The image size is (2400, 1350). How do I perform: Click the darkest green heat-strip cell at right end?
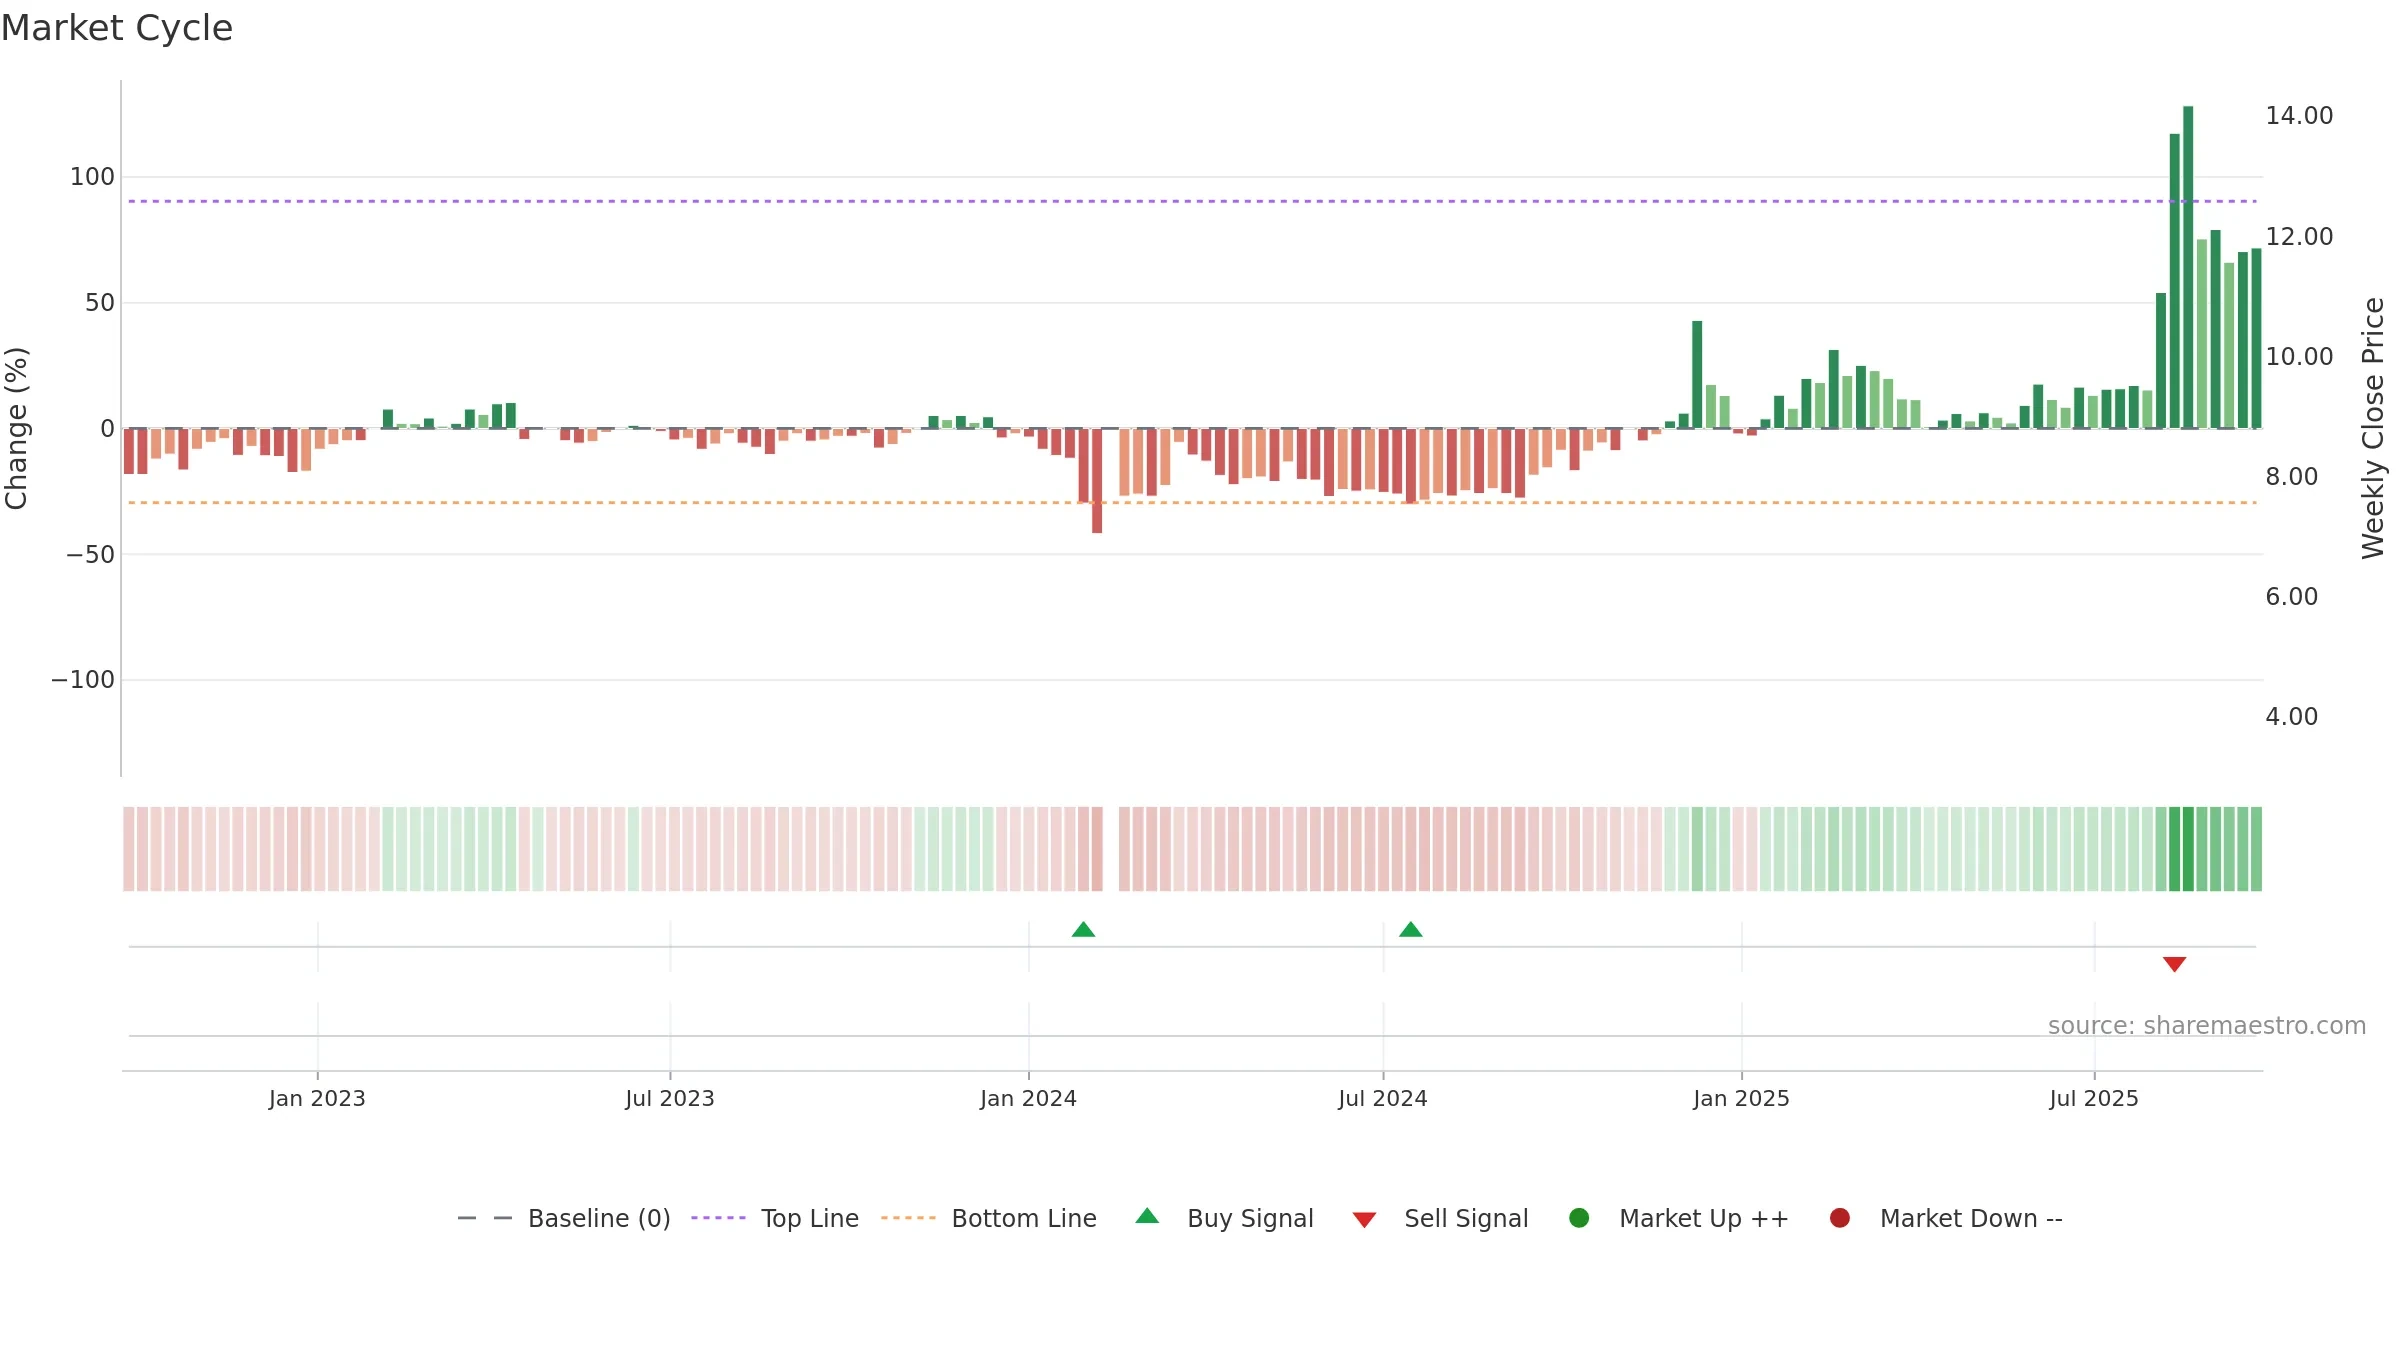pos(2188,849)
